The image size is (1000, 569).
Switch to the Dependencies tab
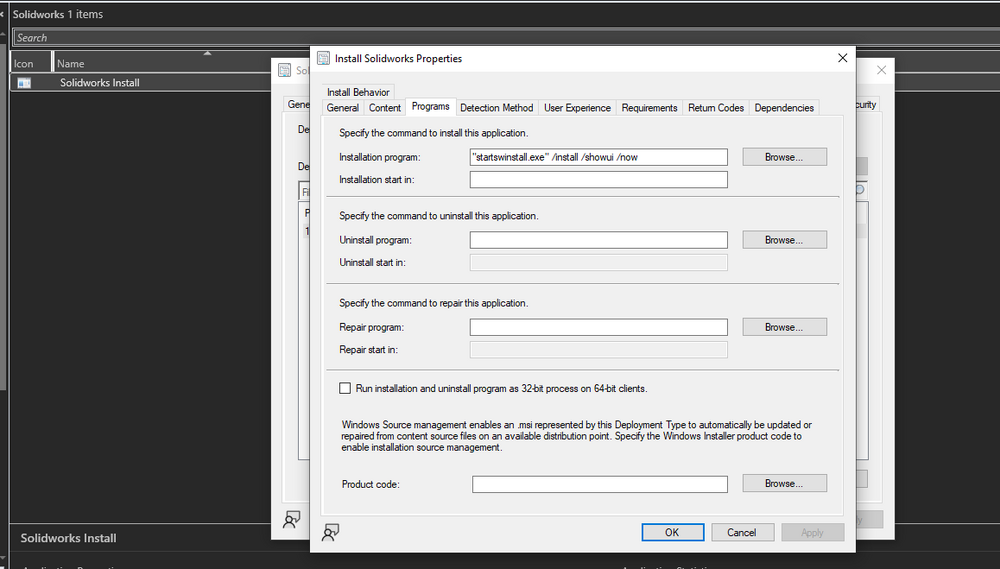784,108
